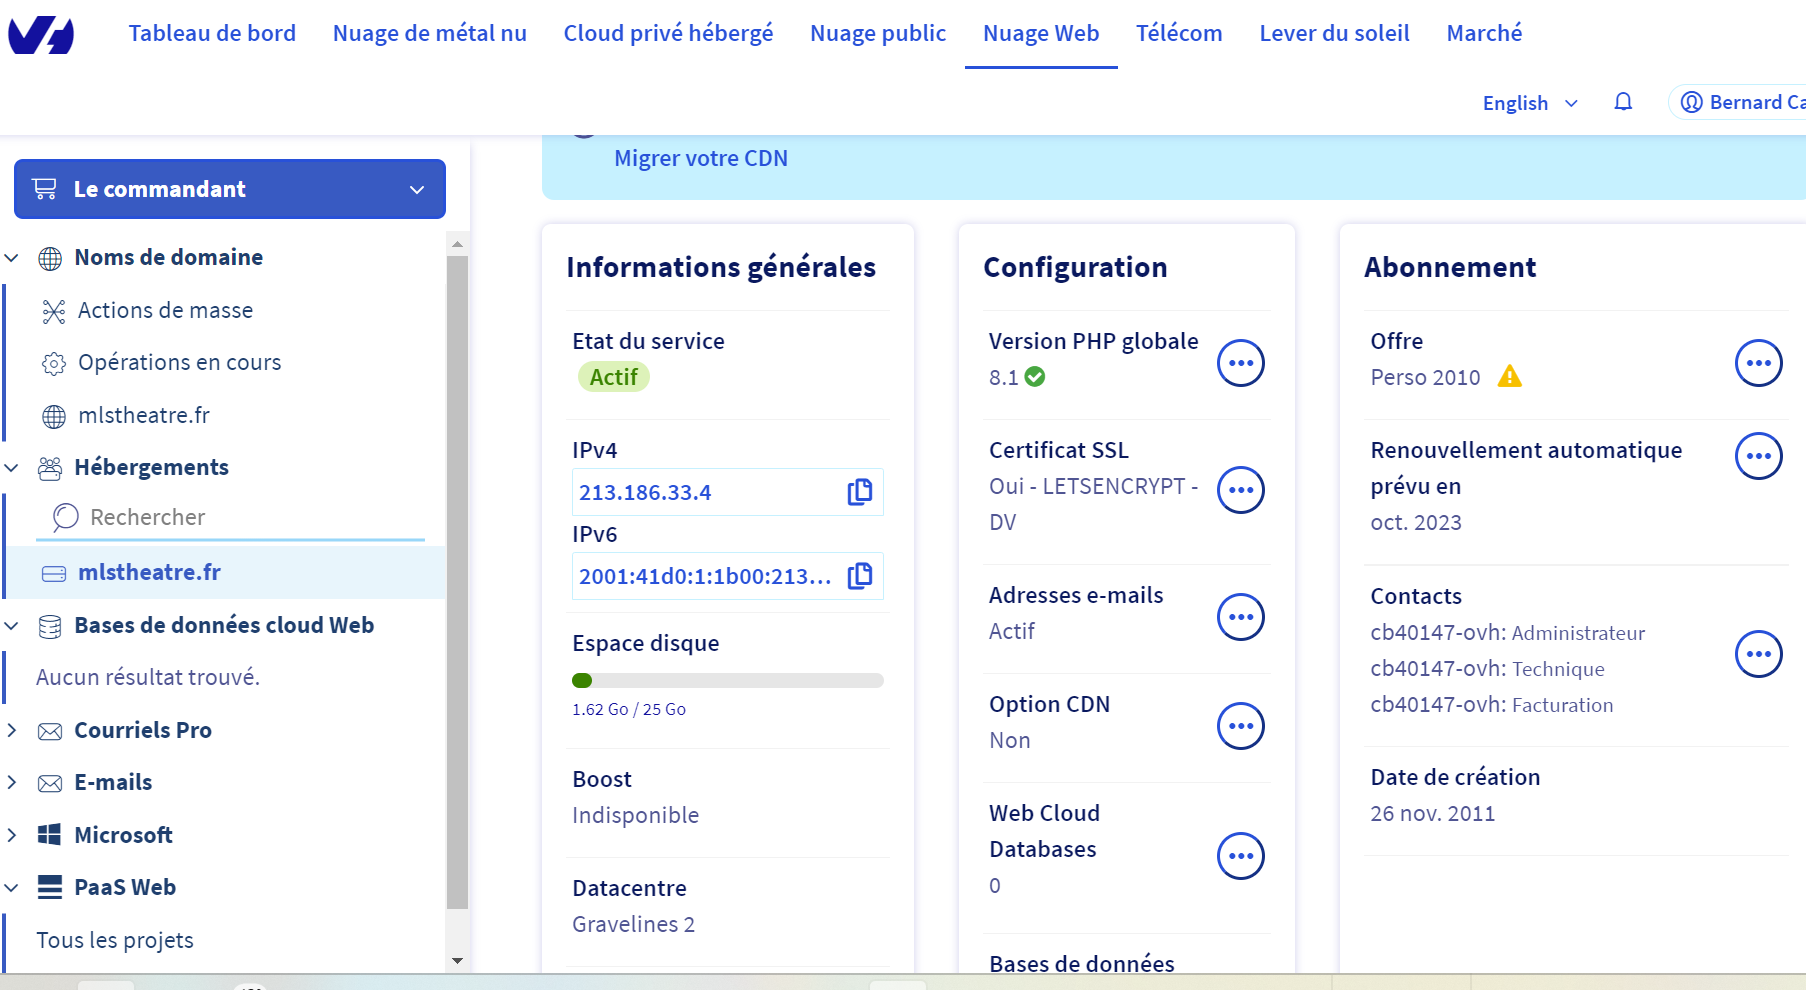This screenshot has width=1806, height=990.
Task: Collapse the Noms de domaine section
Action: click(x=12, y=258)
